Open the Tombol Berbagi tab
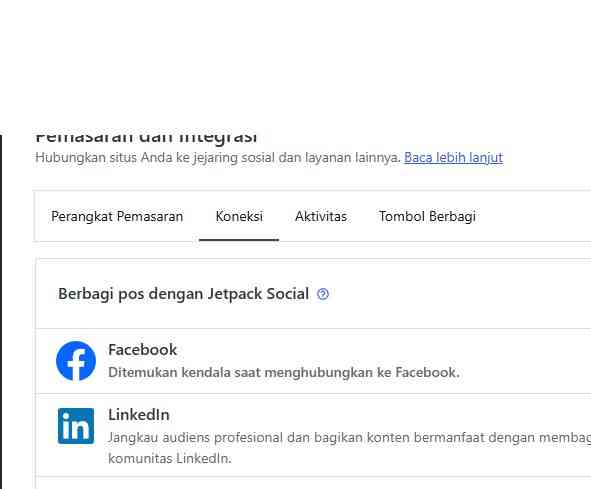This screenshot has height=489, width=591. (427, 216)
